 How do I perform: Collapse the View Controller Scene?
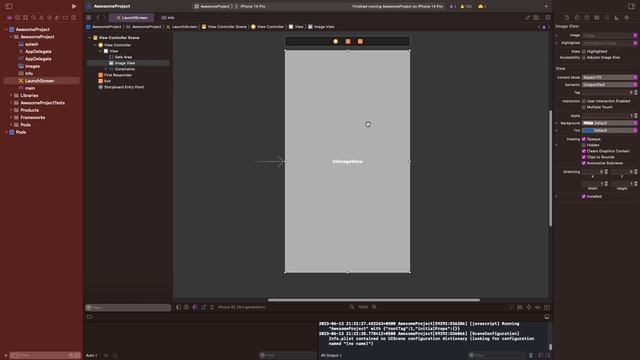[x=90, y=38]
